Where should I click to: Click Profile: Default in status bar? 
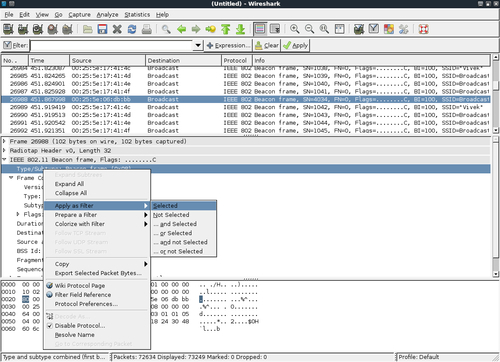pos(419,357)
